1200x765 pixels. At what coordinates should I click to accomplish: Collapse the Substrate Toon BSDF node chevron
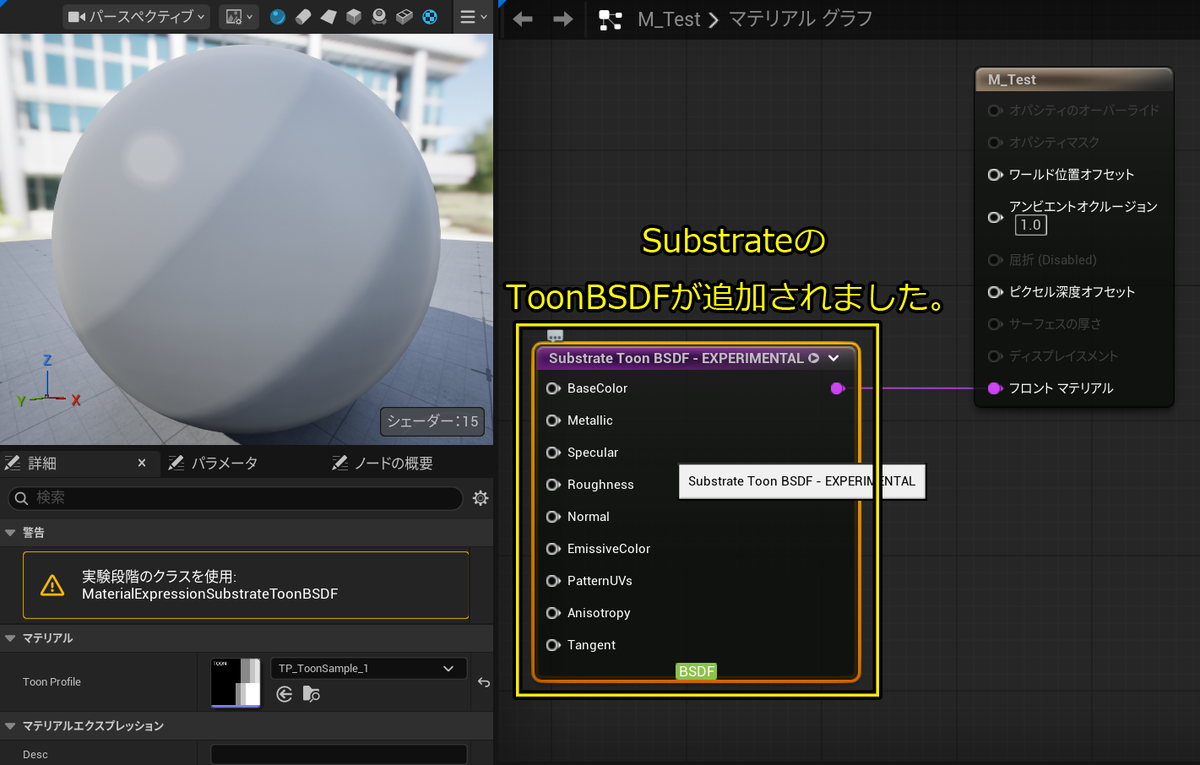coord(834,358)
